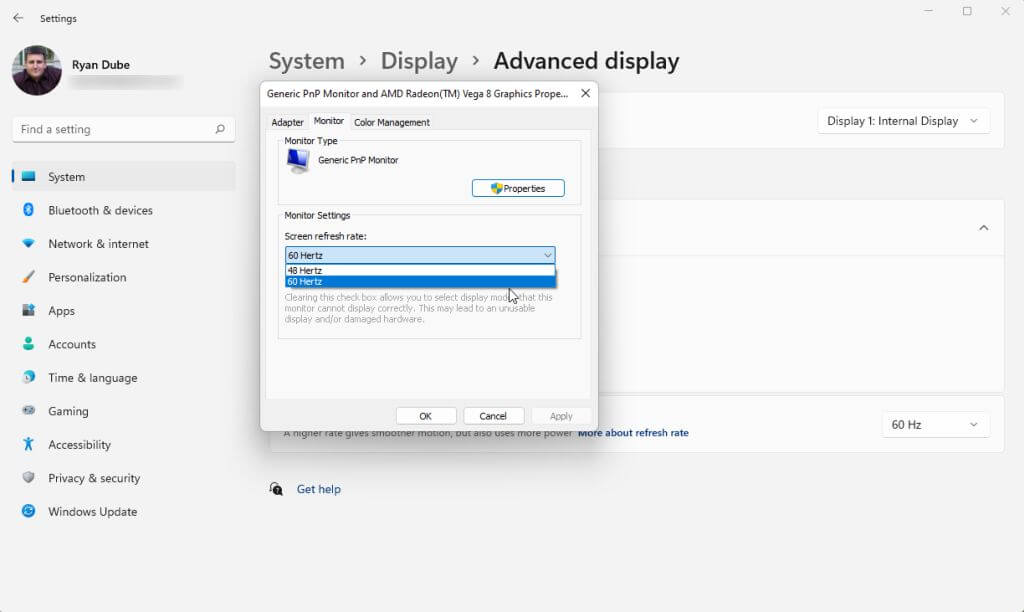Check Windows Update in the sidebar
The image size is (1024, 612).
[x=93, y=511]
